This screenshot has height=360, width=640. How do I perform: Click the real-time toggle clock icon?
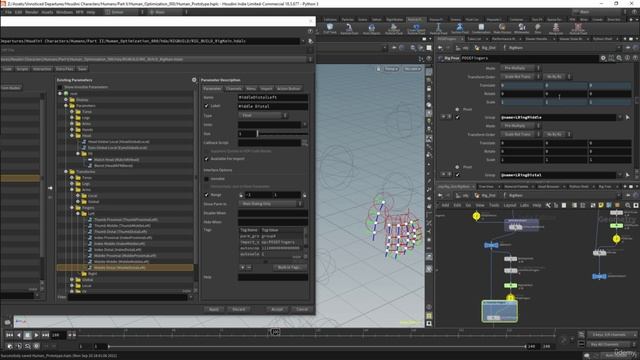click(10, 346)
